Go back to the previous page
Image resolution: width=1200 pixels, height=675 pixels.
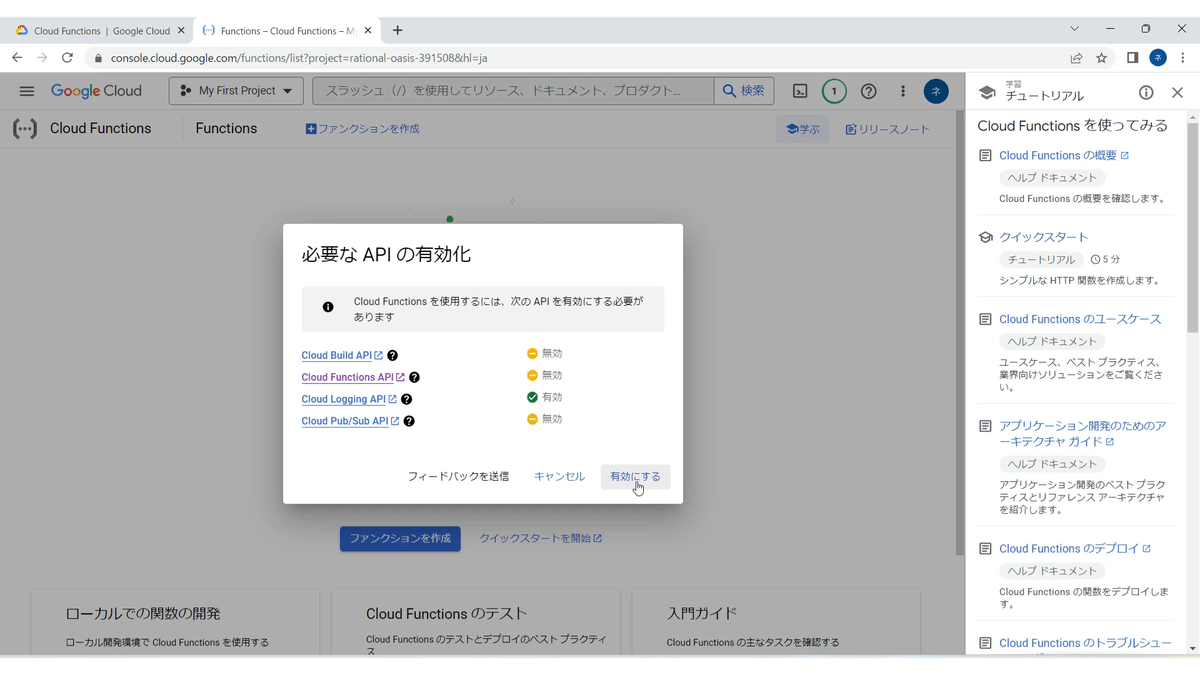pyautogui.click(x=17, y=58)
